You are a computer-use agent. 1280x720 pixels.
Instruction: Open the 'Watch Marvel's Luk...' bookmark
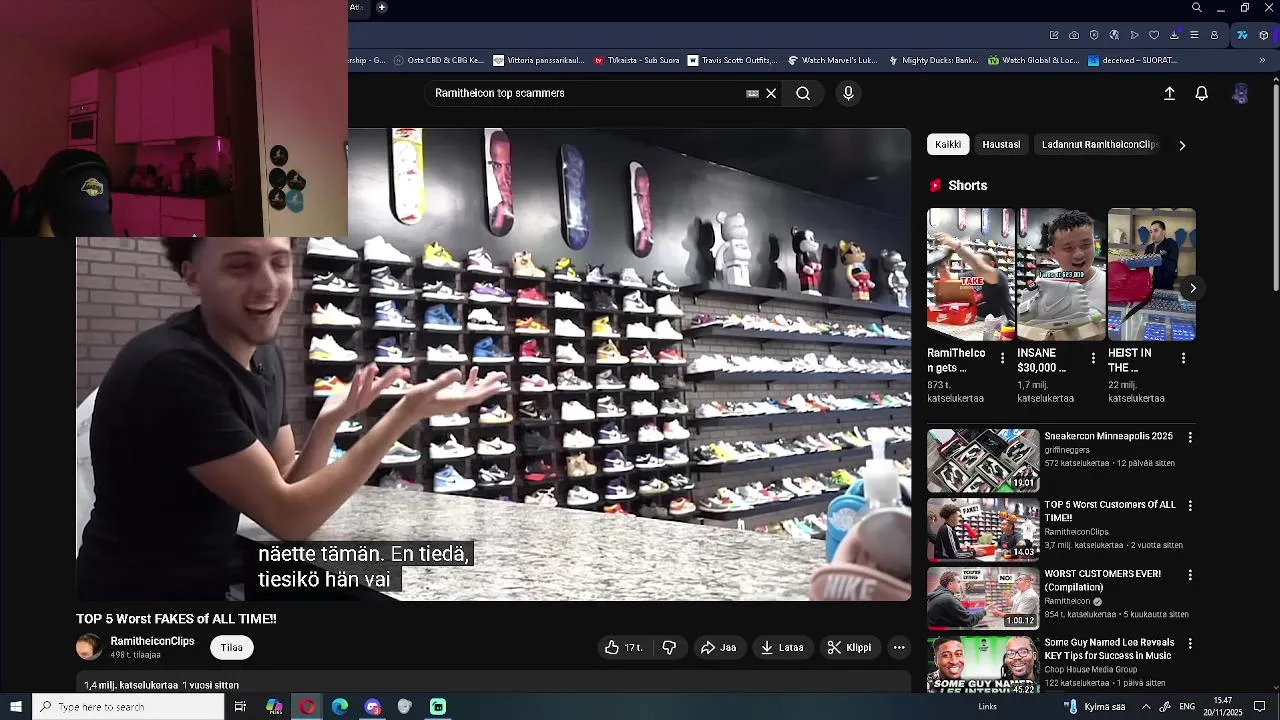point(833,60)
